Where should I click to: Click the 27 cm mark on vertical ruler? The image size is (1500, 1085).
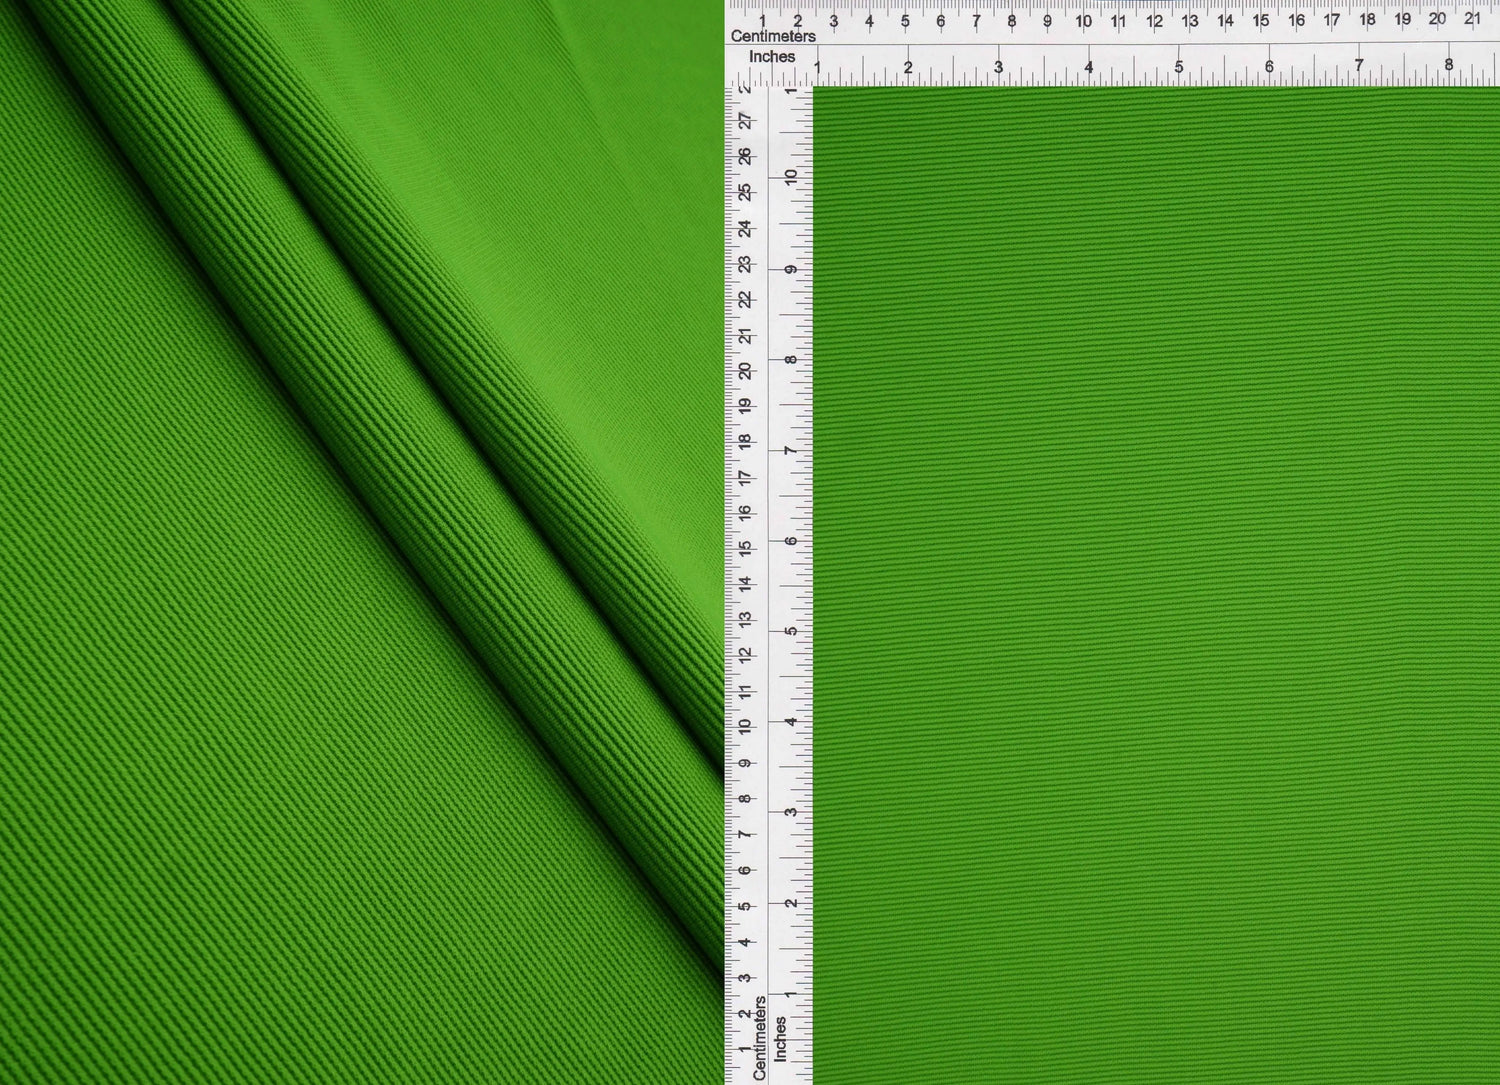[745, 121]
